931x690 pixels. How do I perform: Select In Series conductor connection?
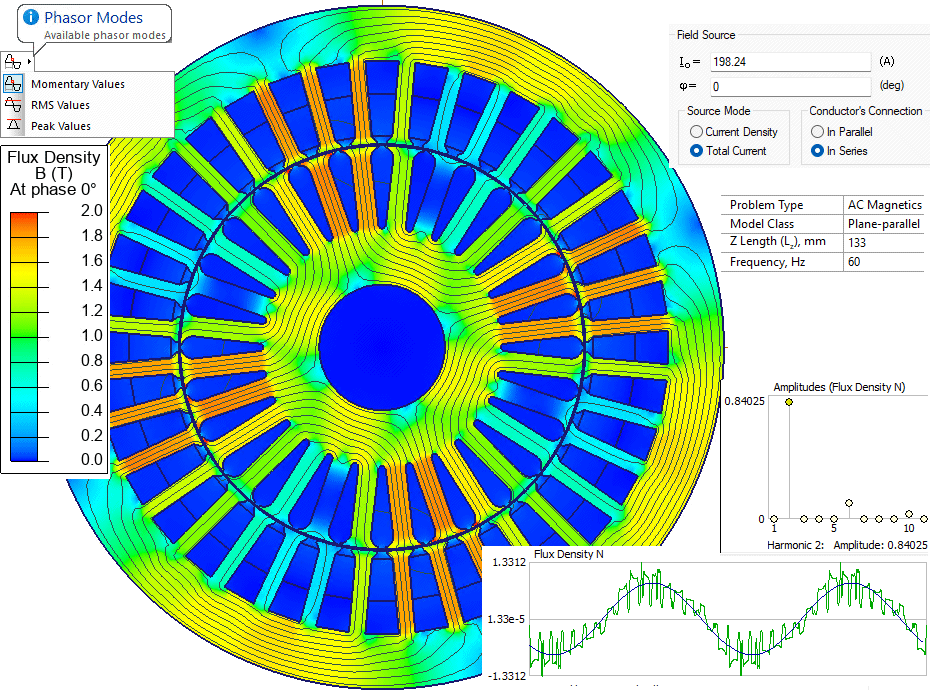pos(818,151)
